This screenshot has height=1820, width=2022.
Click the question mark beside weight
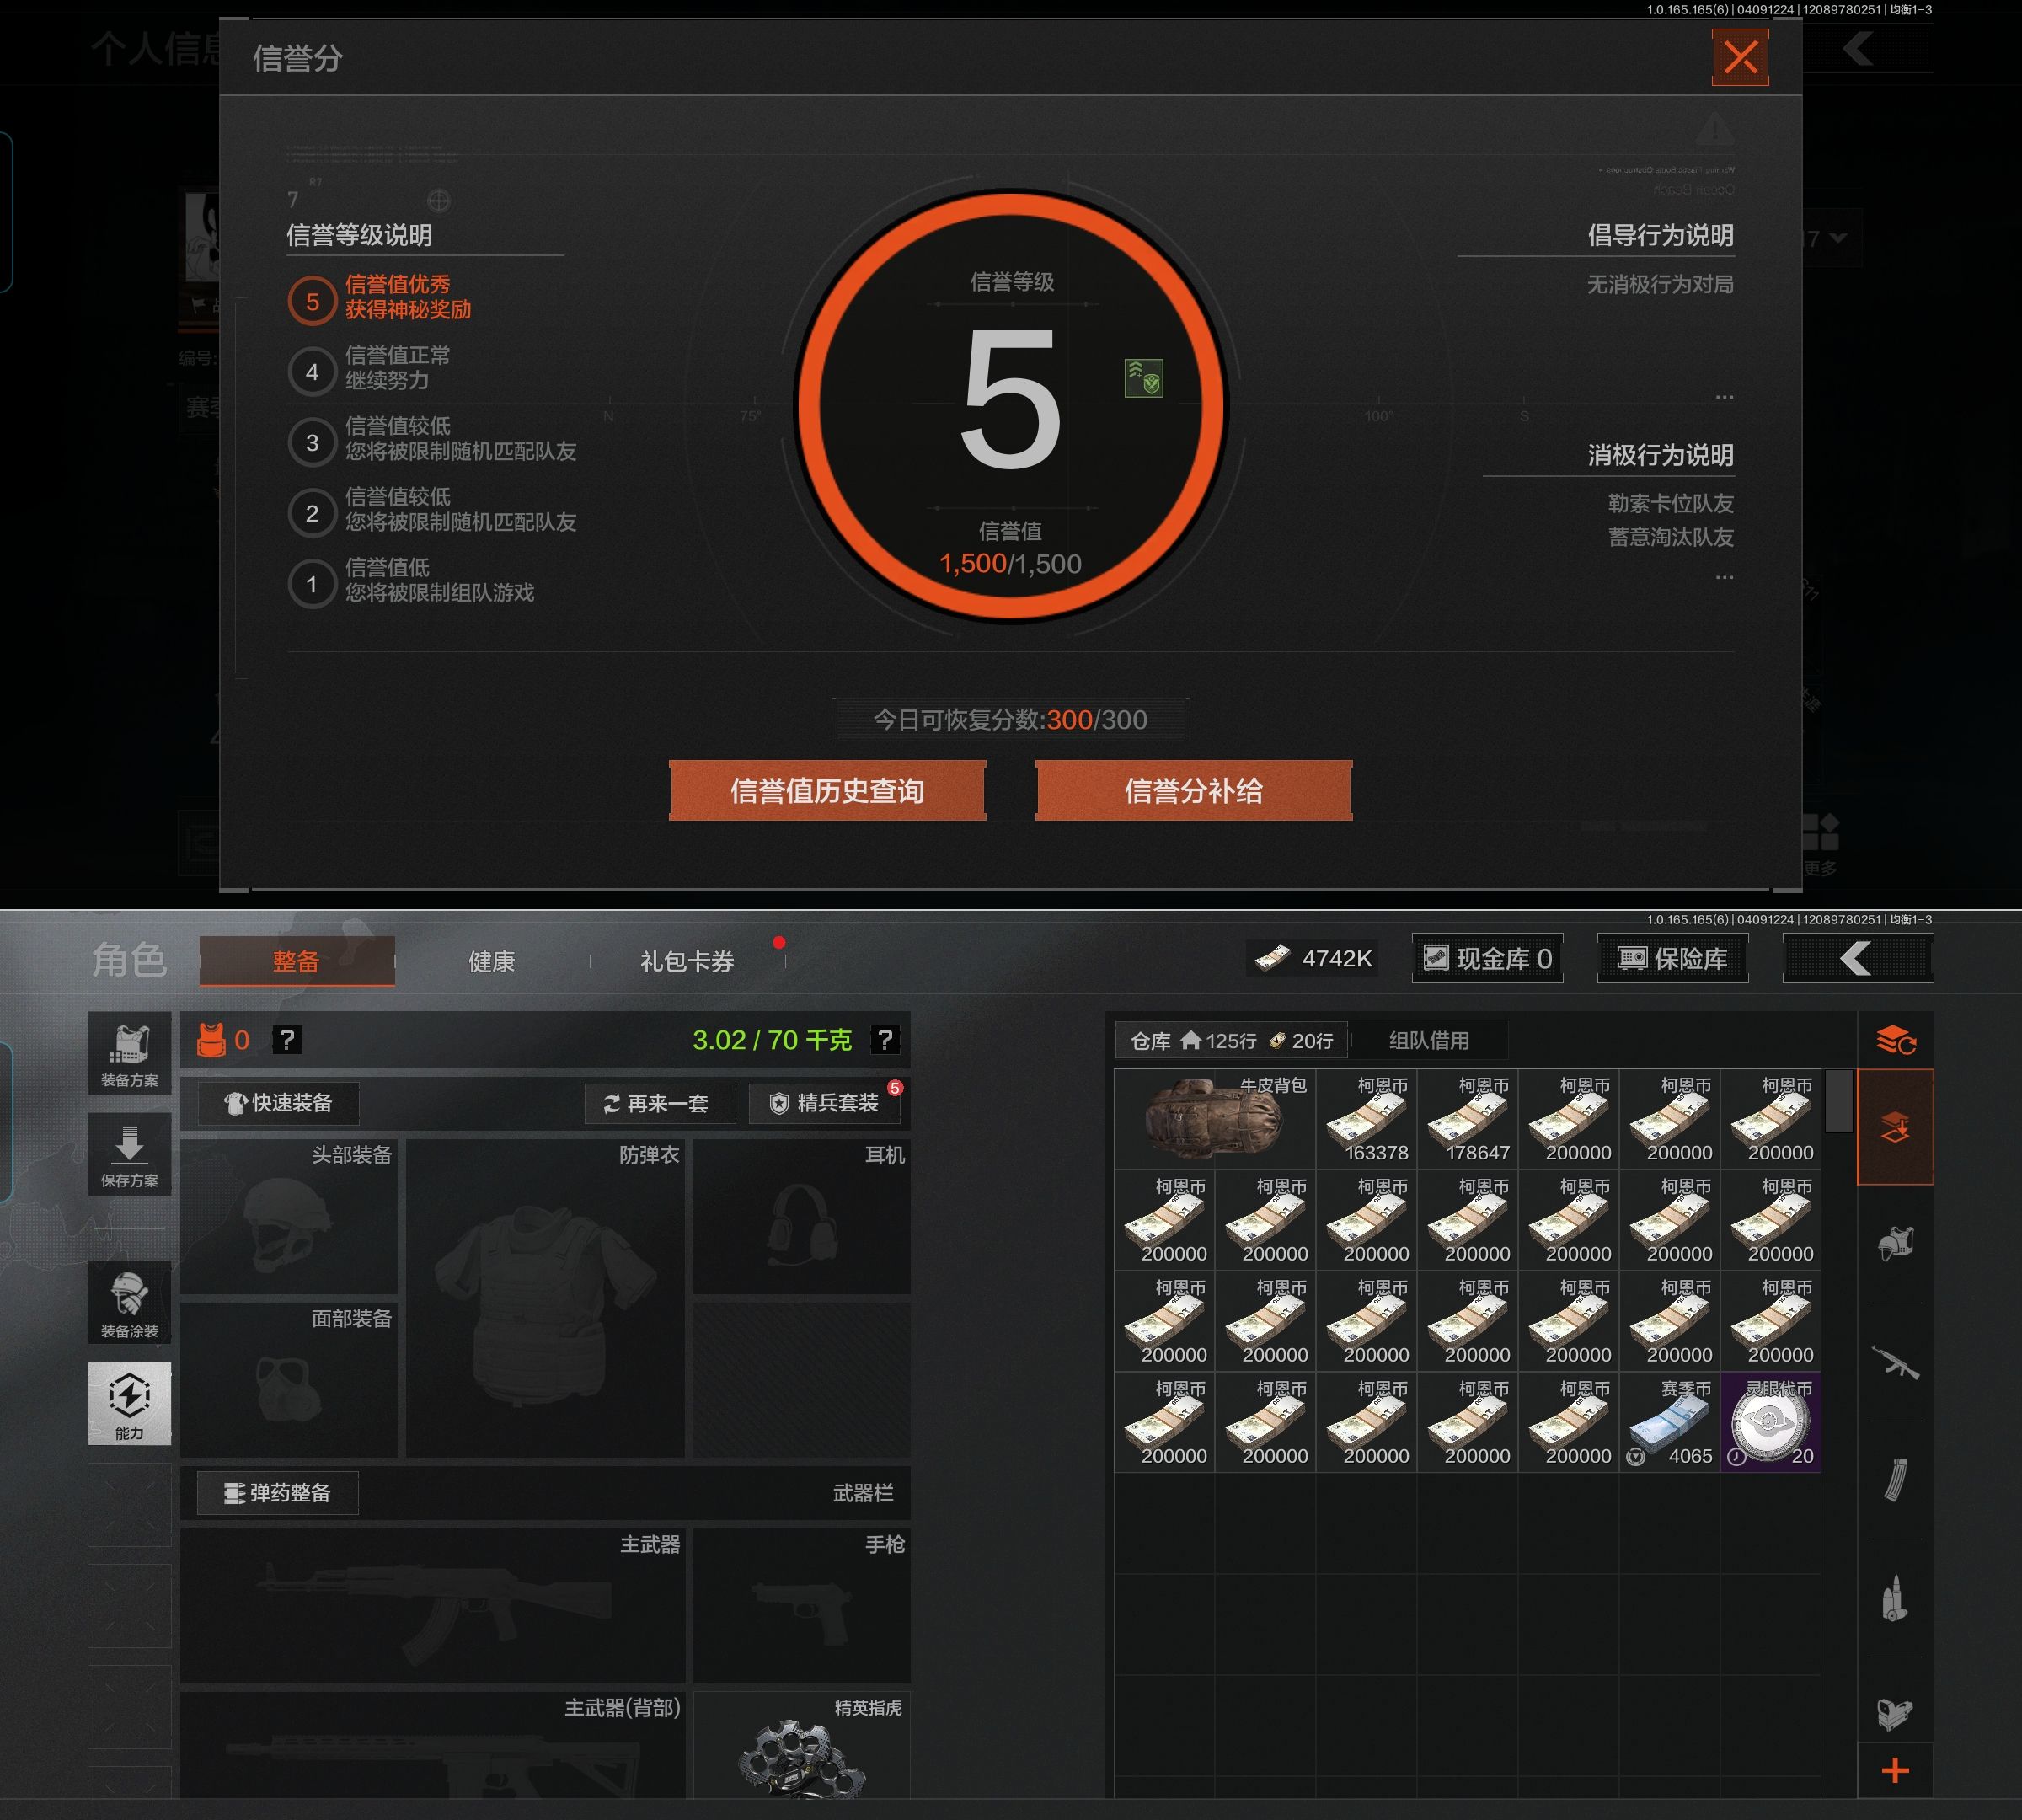pos(884,1040)
